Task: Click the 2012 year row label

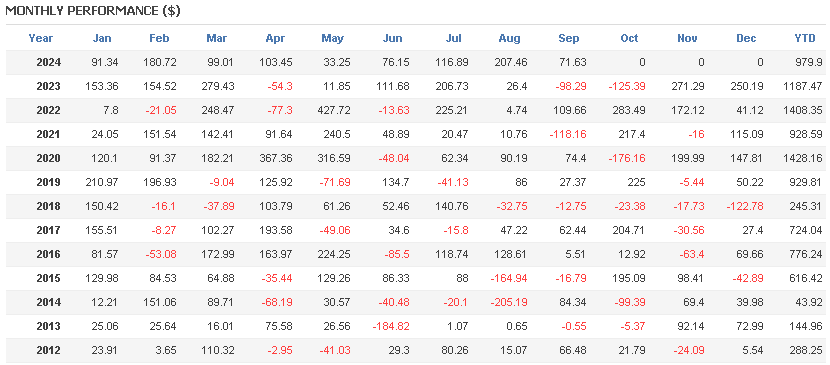Action: 49,350
